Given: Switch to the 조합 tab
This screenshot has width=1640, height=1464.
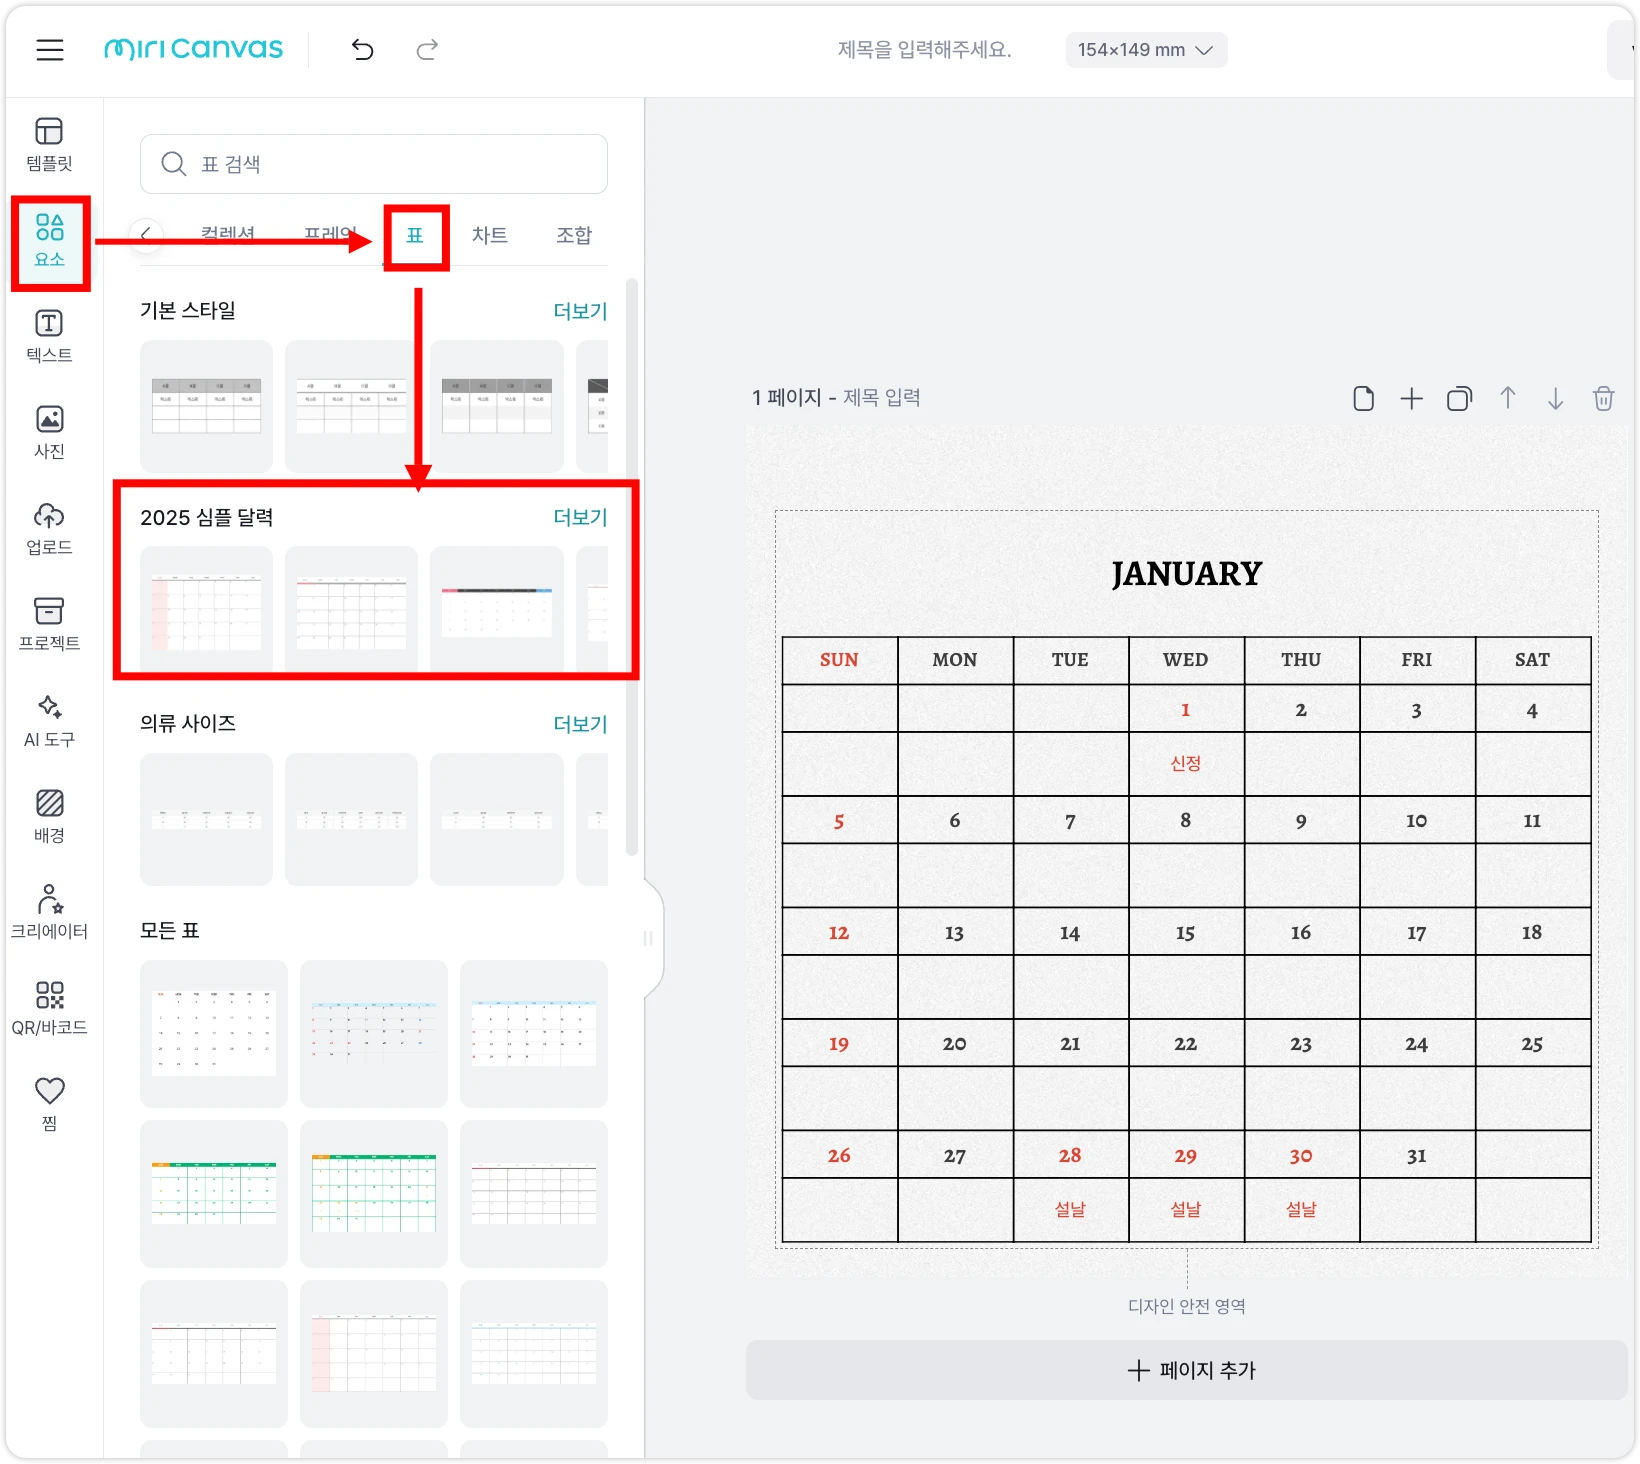Looking at the screenshot, I should (574, 235).
